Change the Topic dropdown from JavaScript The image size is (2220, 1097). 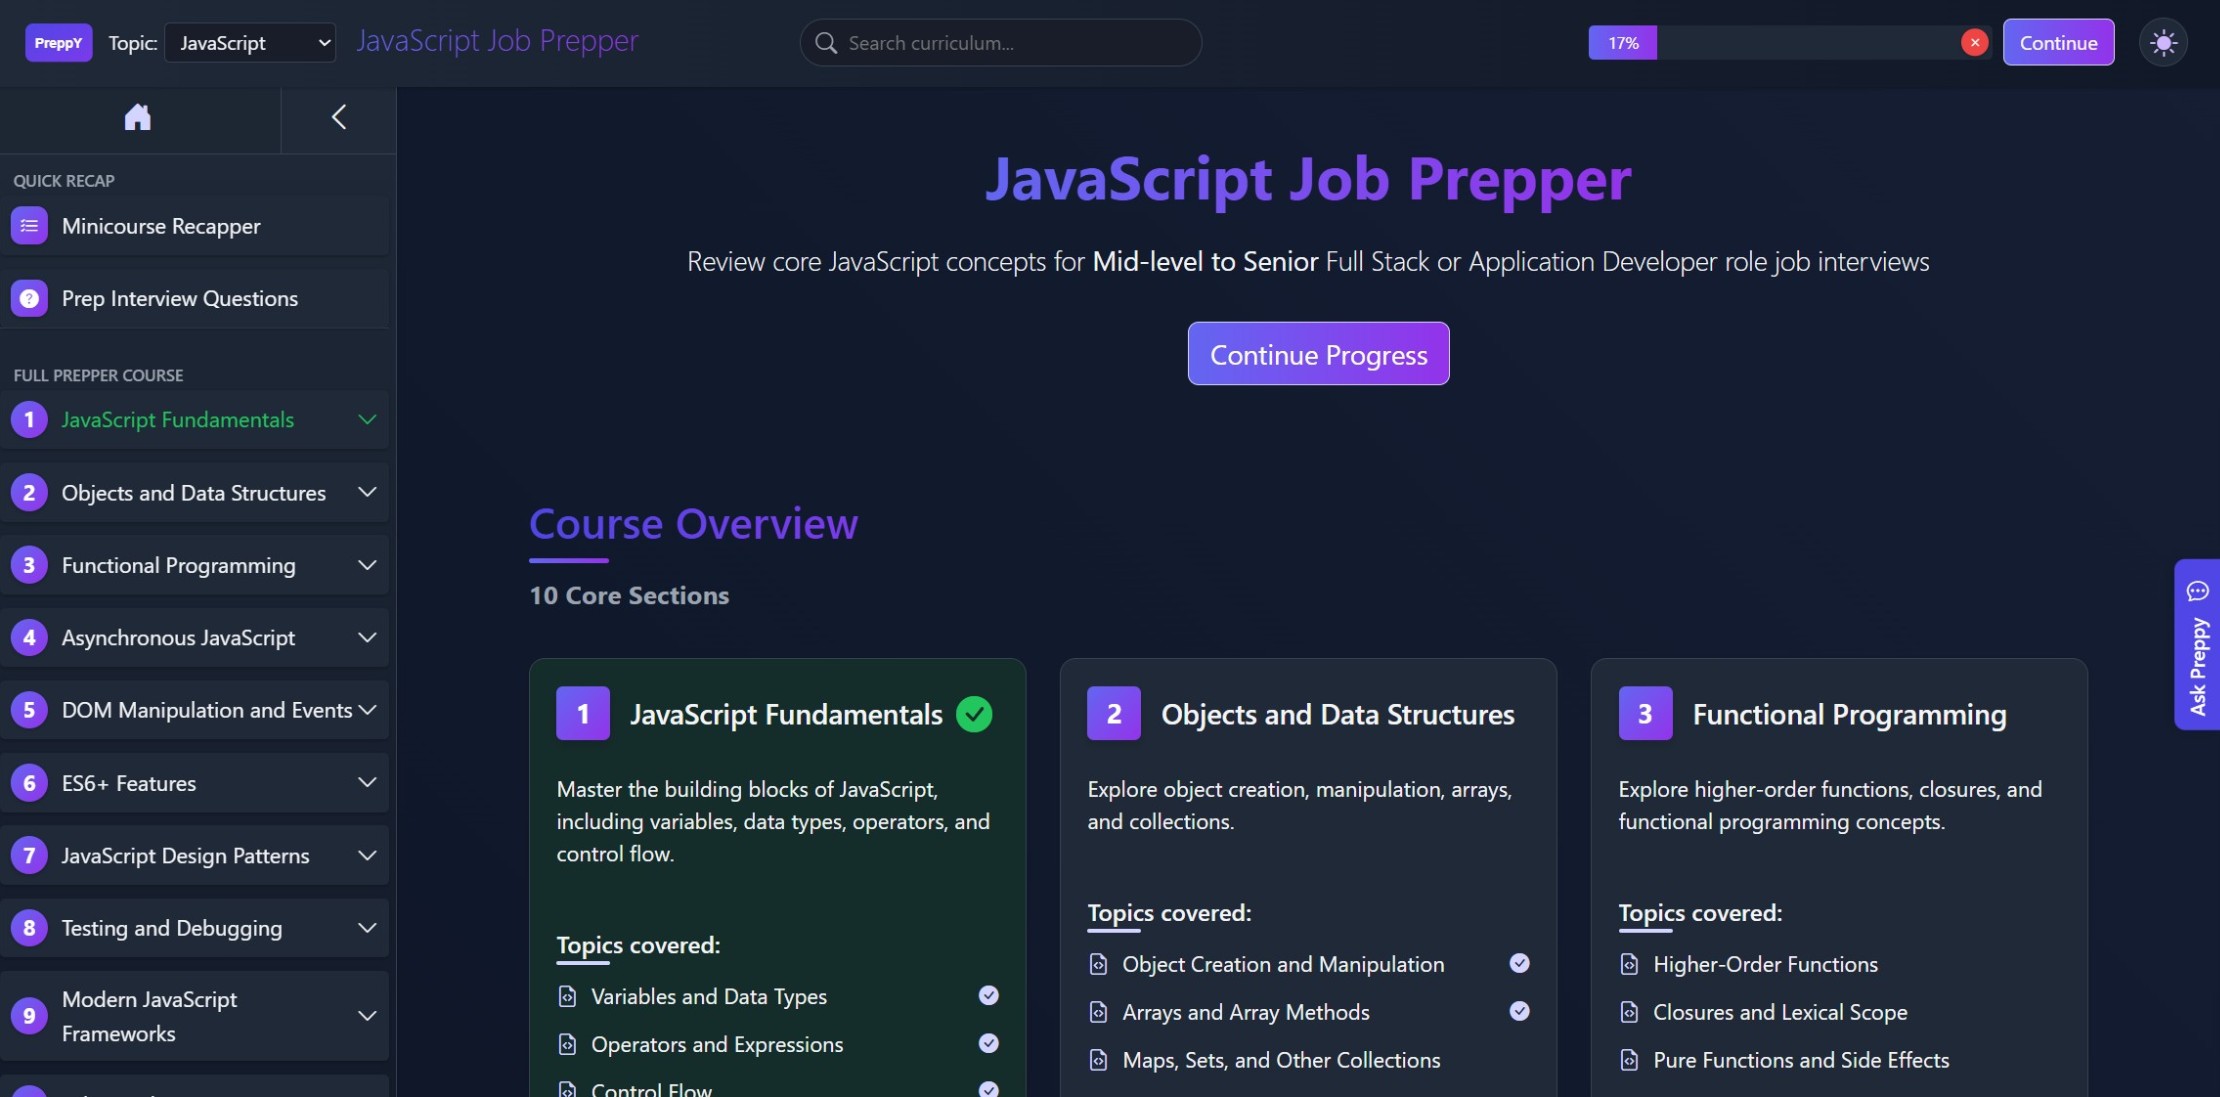(249, 42)
